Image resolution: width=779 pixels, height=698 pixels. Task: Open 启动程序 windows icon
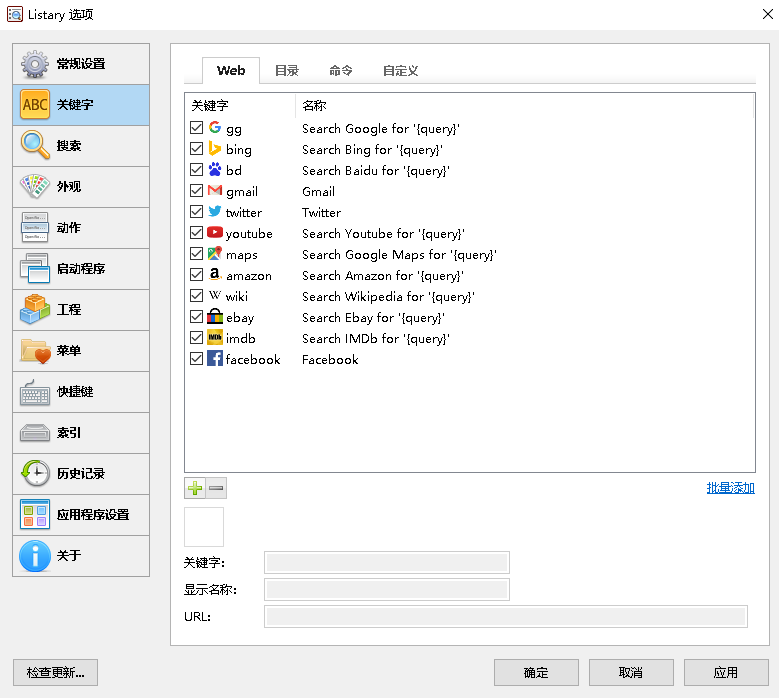[35, 268]
